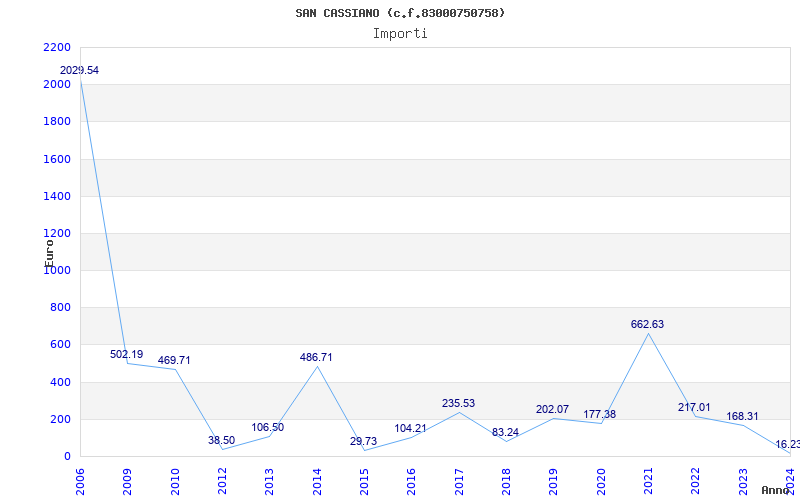Click the 200 y-axis tick label
Image resolution: width=800 pixels, height=500 pixels.
click(x=60, y=419)
